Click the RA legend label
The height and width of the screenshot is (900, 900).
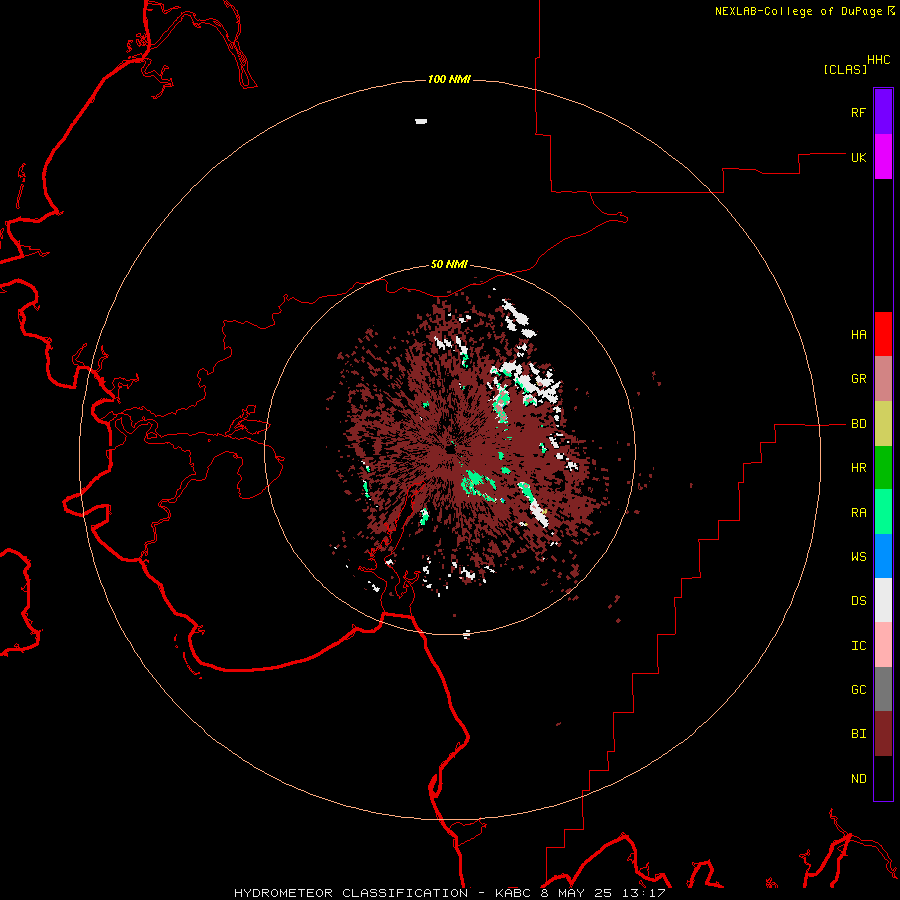pos(858,513)
